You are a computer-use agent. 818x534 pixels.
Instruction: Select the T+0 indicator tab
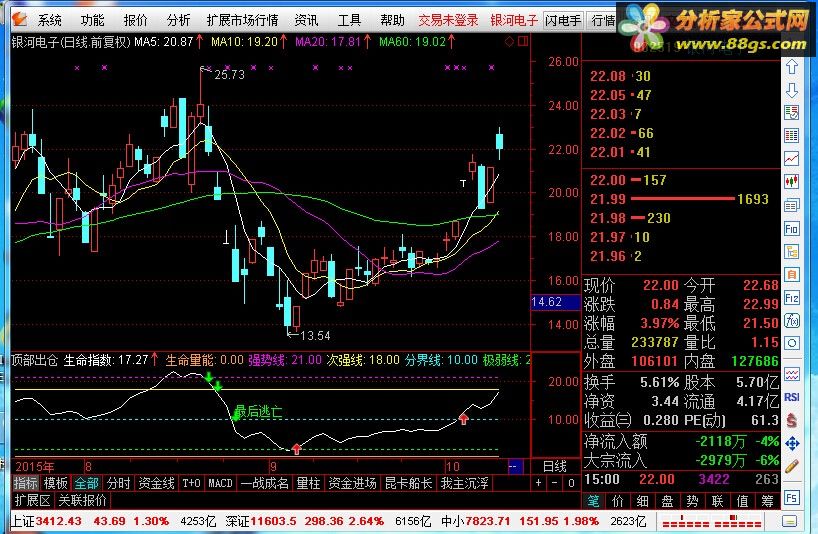point(191,483)
